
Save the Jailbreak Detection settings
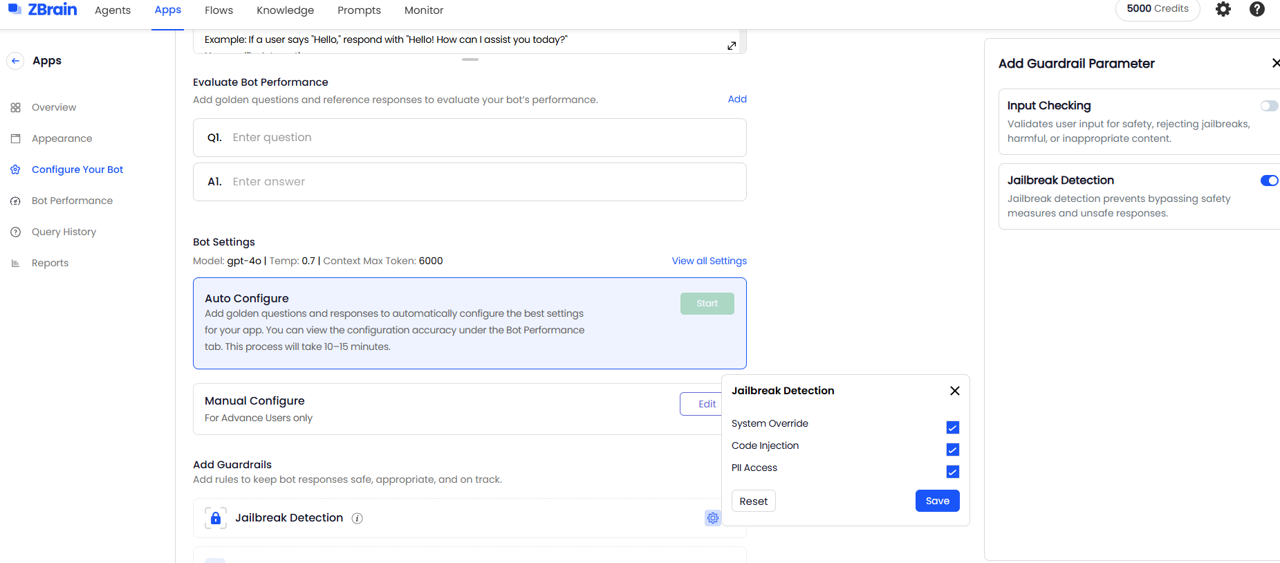click(937, 501)
